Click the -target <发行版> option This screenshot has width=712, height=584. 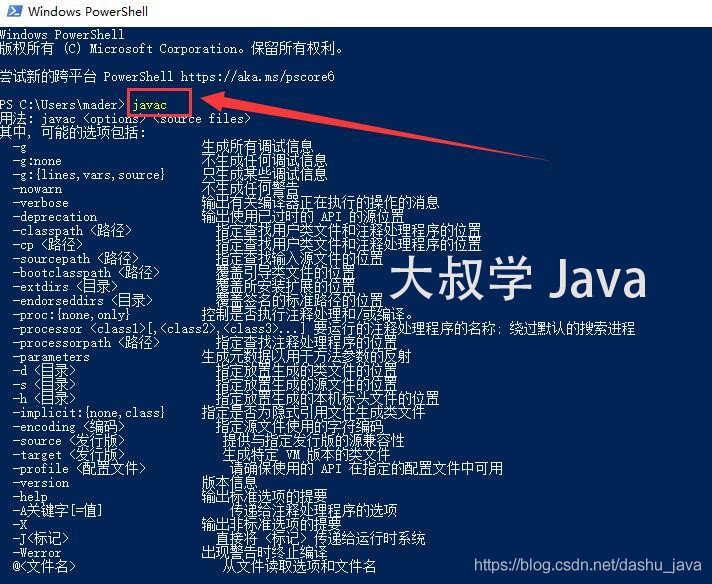[x=69, y=455]
